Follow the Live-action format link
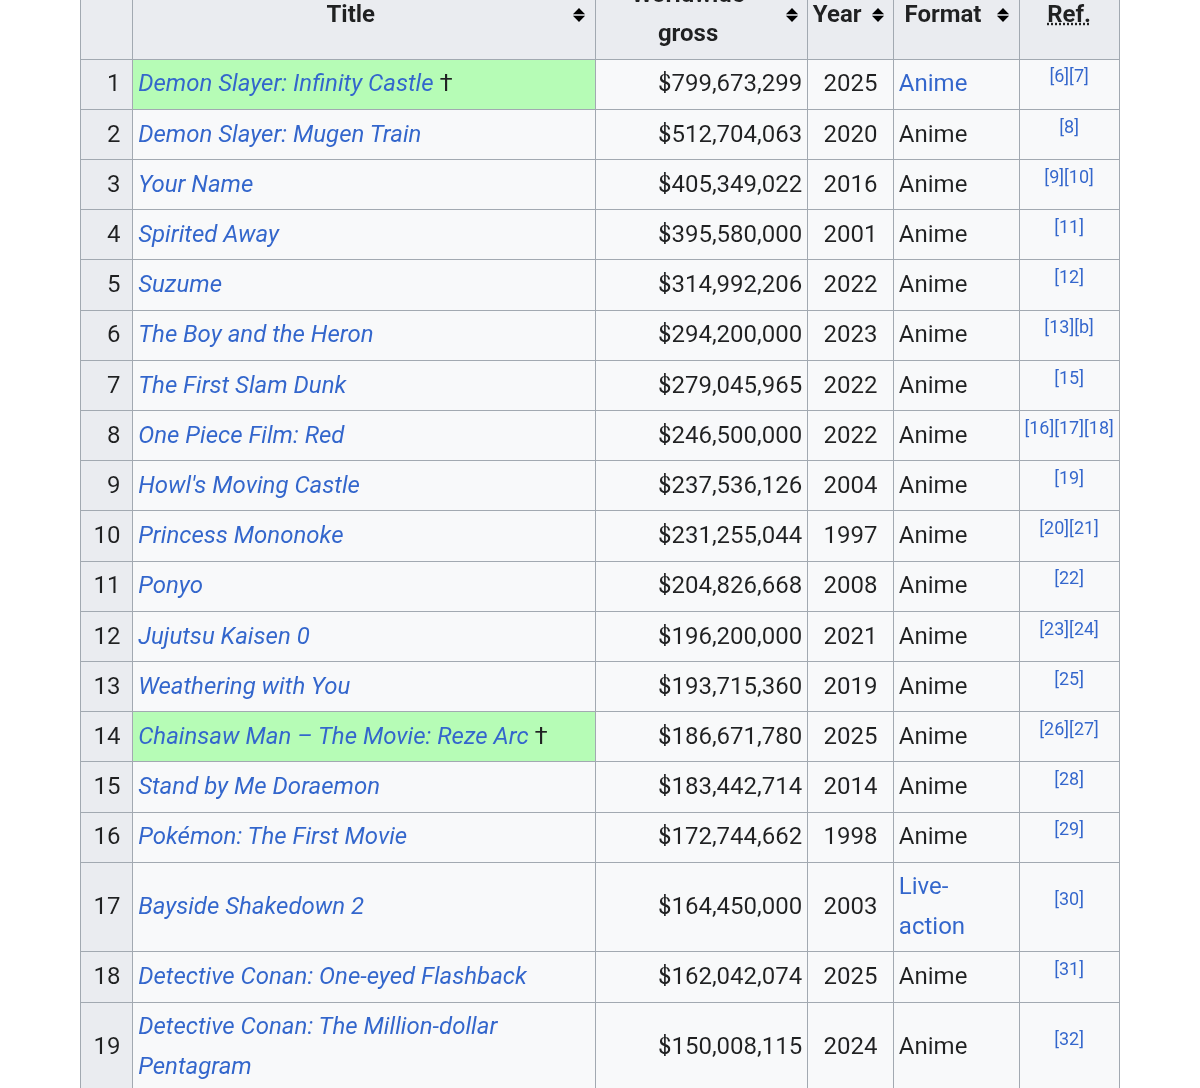This screenshot has width=1200, height=1088. coord(931,906)
